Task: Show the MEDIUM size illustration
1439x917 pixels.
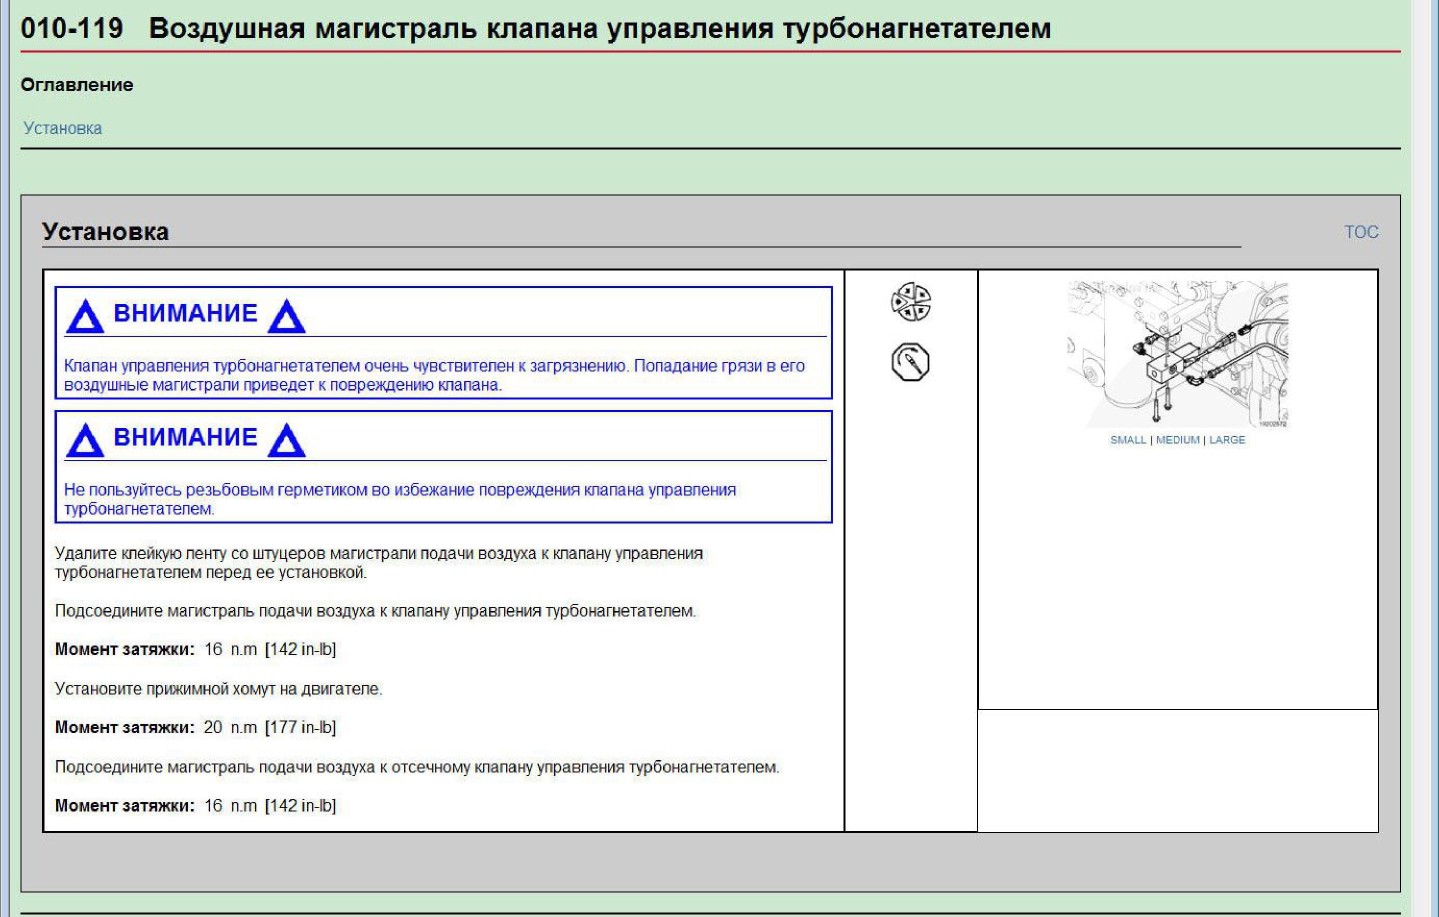Action: point(1177,440)
